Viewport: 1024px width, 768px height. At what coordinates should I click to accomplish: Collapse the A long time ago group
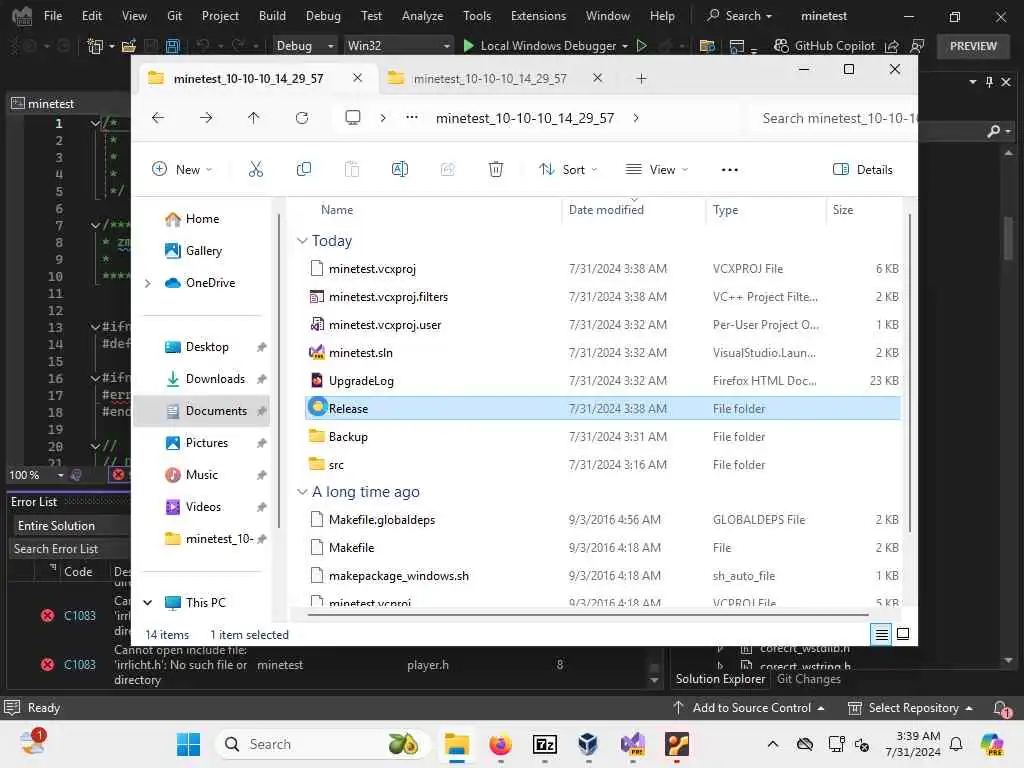pos(302,492)
